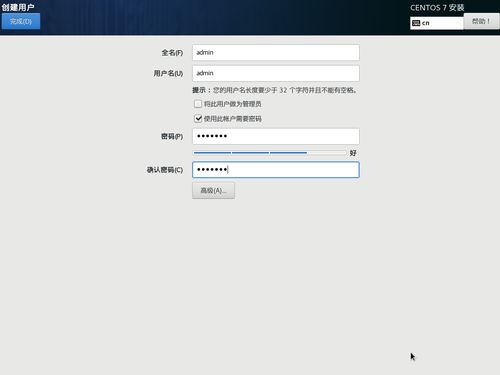Viewport: 500px width, 375px height.
Task: Click the 确认密码(C) field label
Action: (x=165, y=170)
